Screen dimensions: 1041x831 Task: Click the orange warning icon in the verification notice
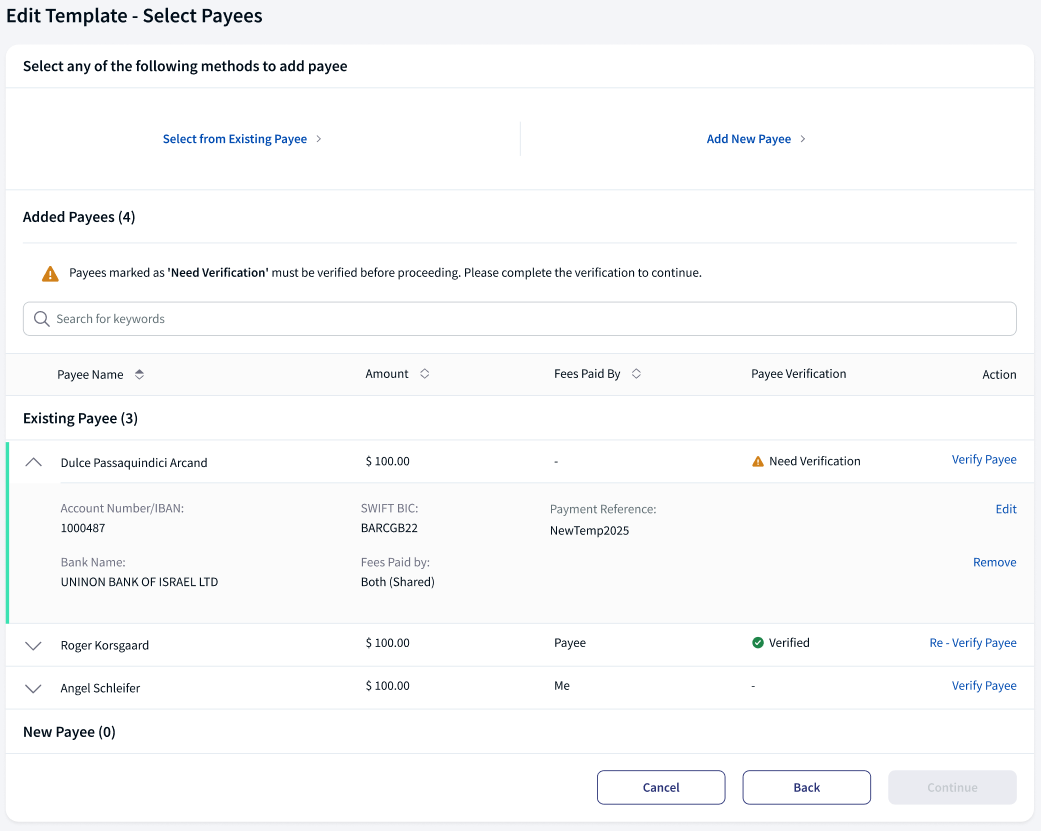click(x=50, y=273)
